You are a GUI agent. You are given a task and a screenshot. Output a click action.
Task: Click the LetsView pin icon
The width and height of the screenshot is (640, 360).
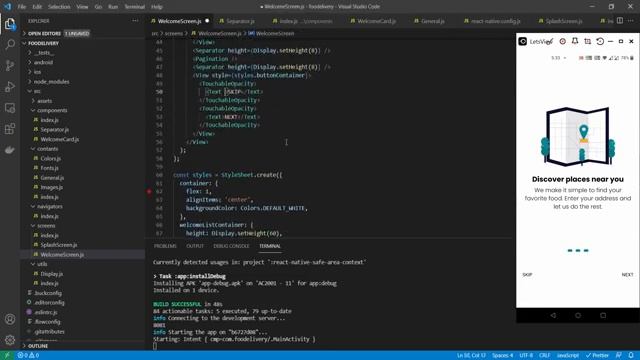(x=575, y=41)
